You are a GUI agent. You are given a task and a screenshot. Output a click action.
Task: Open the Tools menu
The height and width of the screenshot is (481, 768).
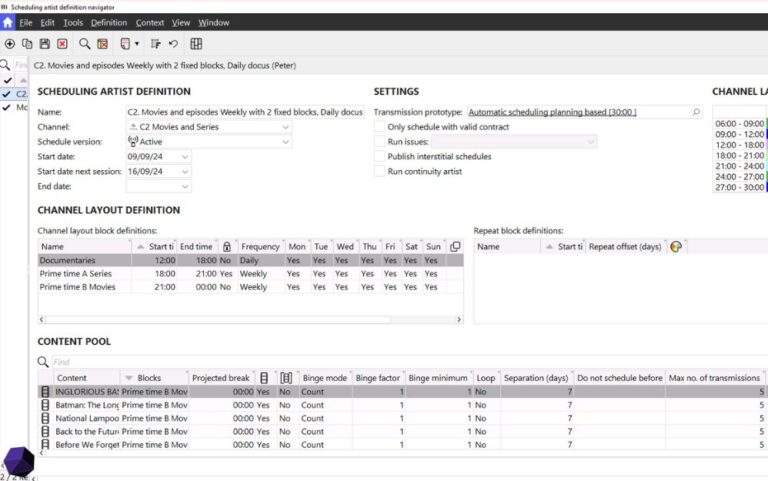(x=73, y=22)
